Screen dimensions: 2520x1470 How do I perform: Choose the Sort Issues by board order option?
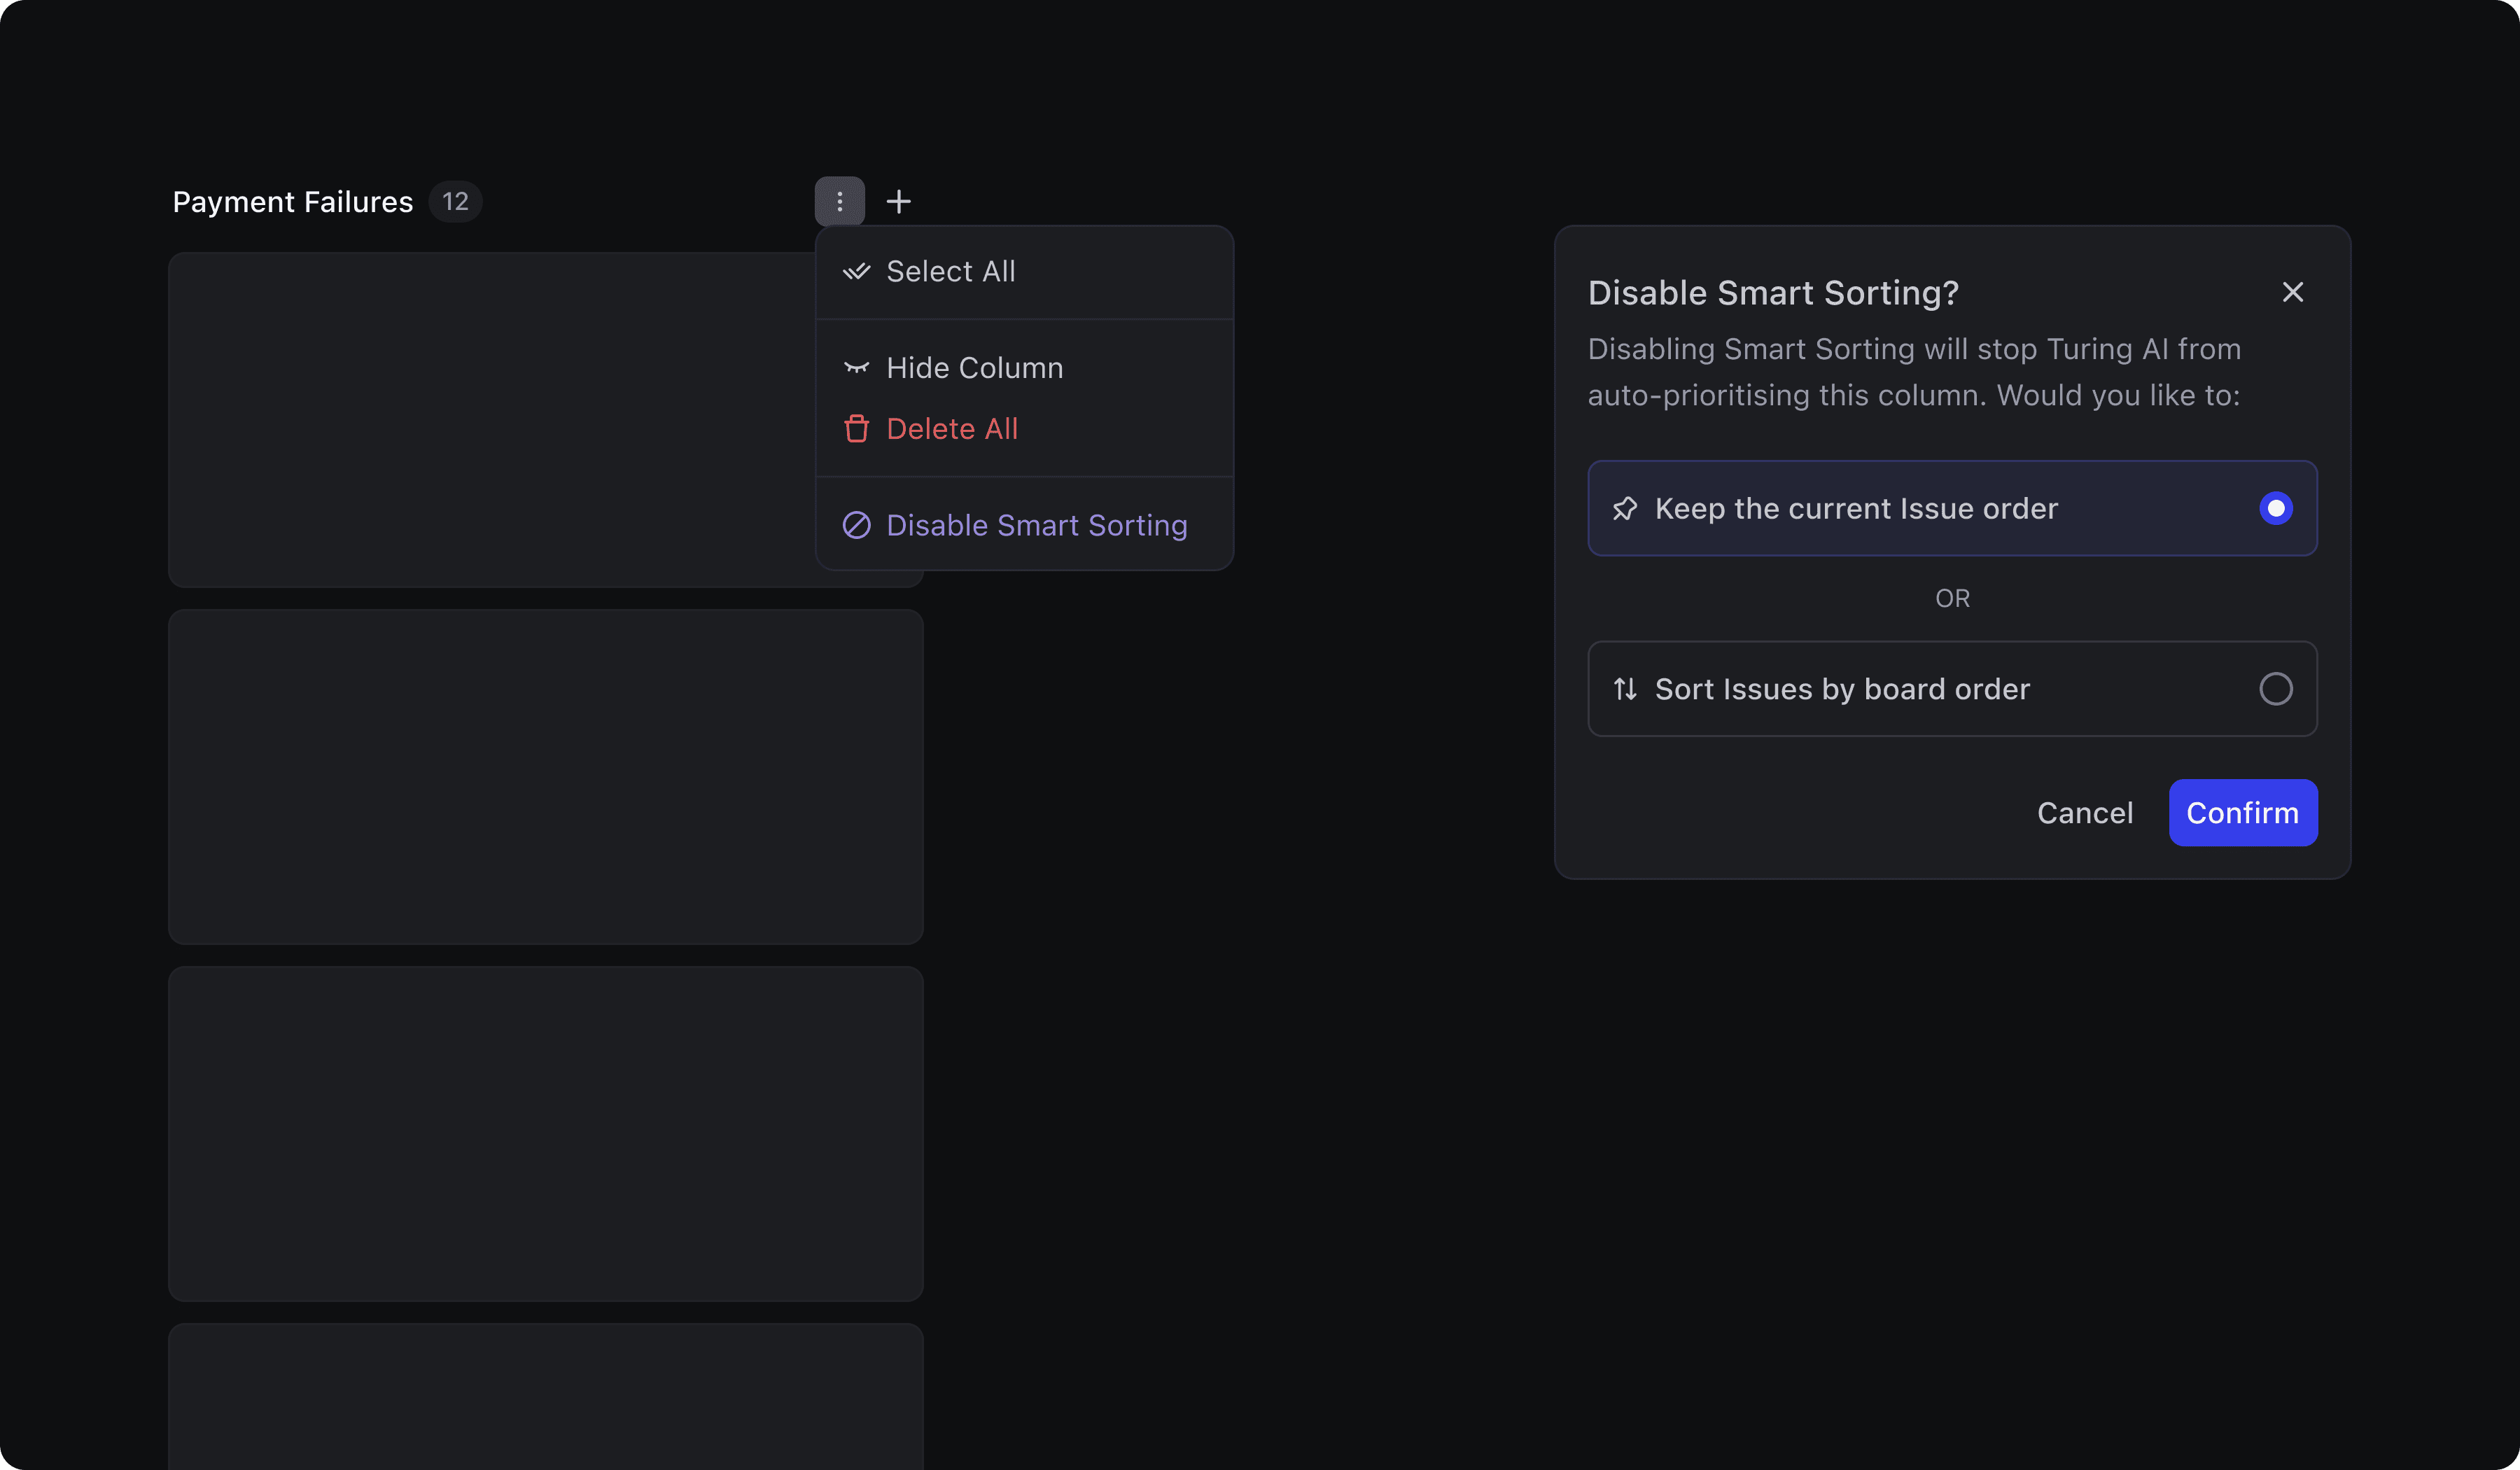click(1842, 689)
